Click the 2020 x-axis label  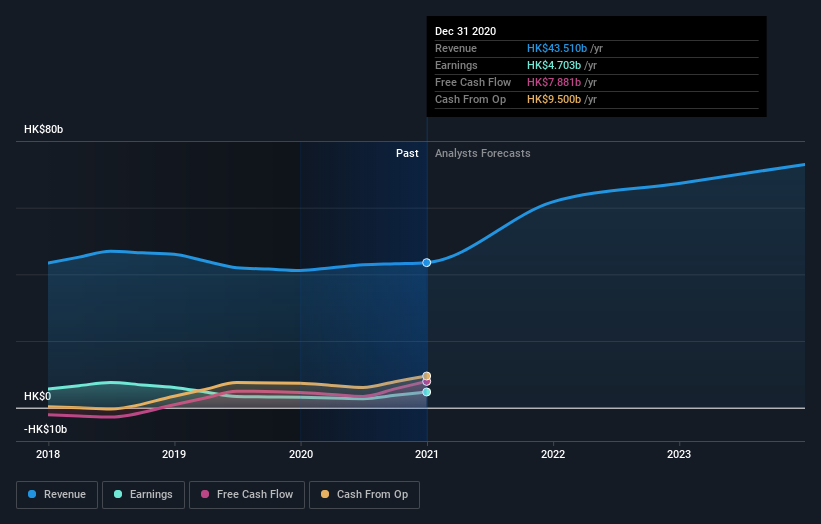point(301,454)
